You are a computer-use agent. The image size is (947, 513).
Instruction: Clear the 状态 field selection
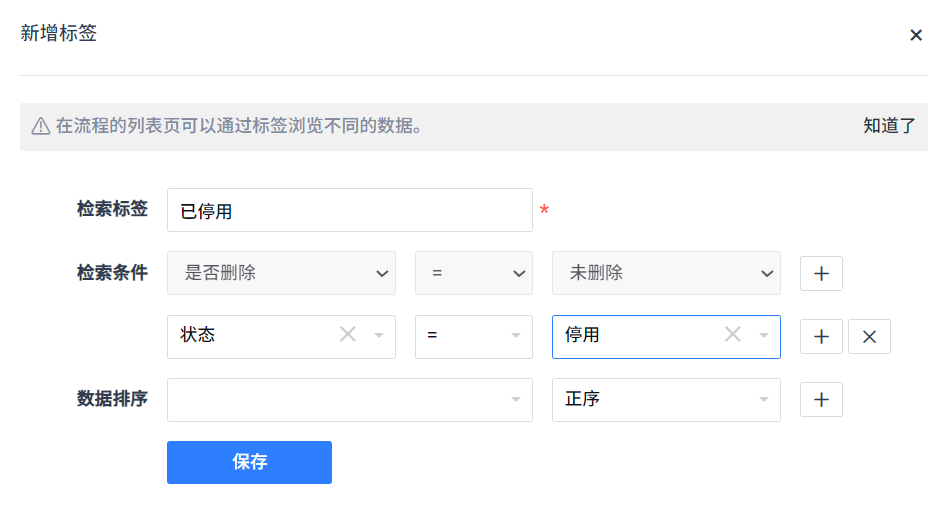pyautogui.click(x=347, y=335)
